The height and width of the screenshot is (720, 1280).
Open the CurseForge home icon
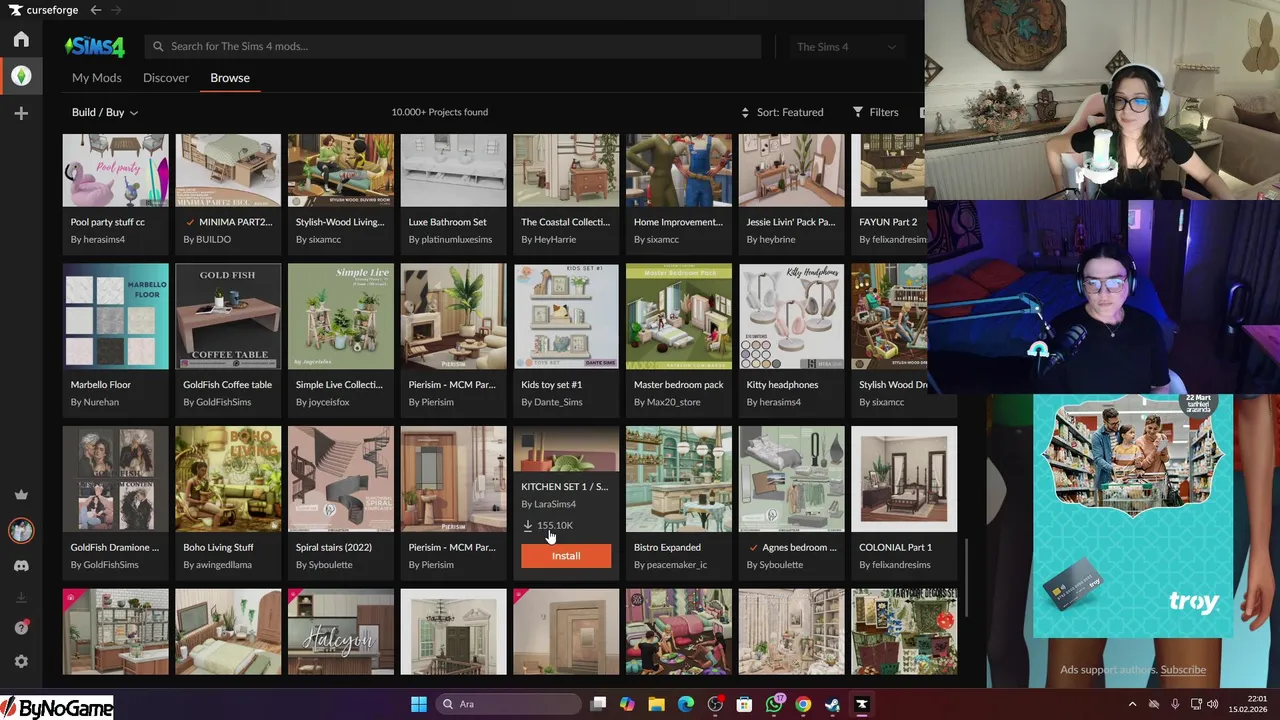tap(21, 39)
